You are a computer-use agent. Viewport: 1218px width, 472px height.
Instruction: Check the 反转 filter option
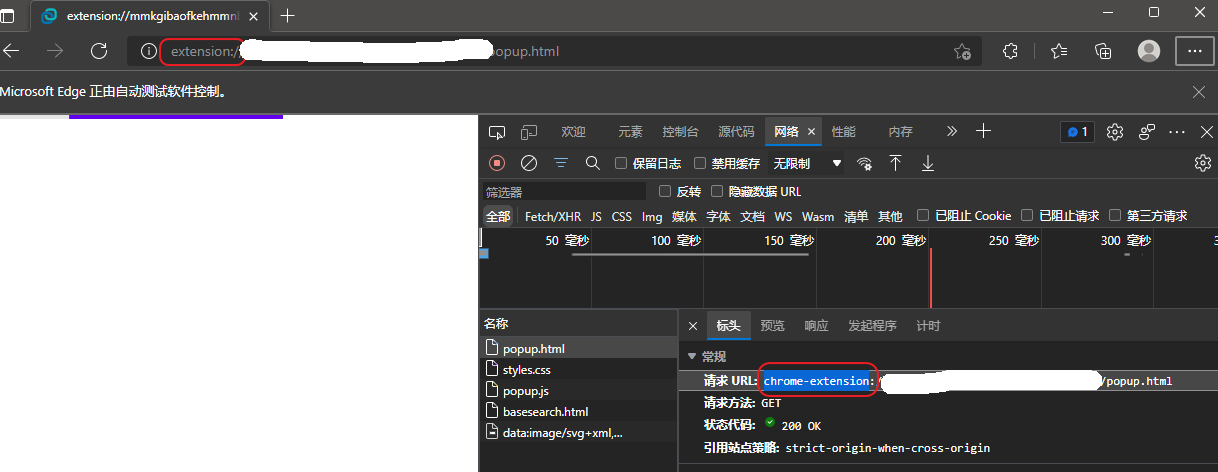coord(665,191)
